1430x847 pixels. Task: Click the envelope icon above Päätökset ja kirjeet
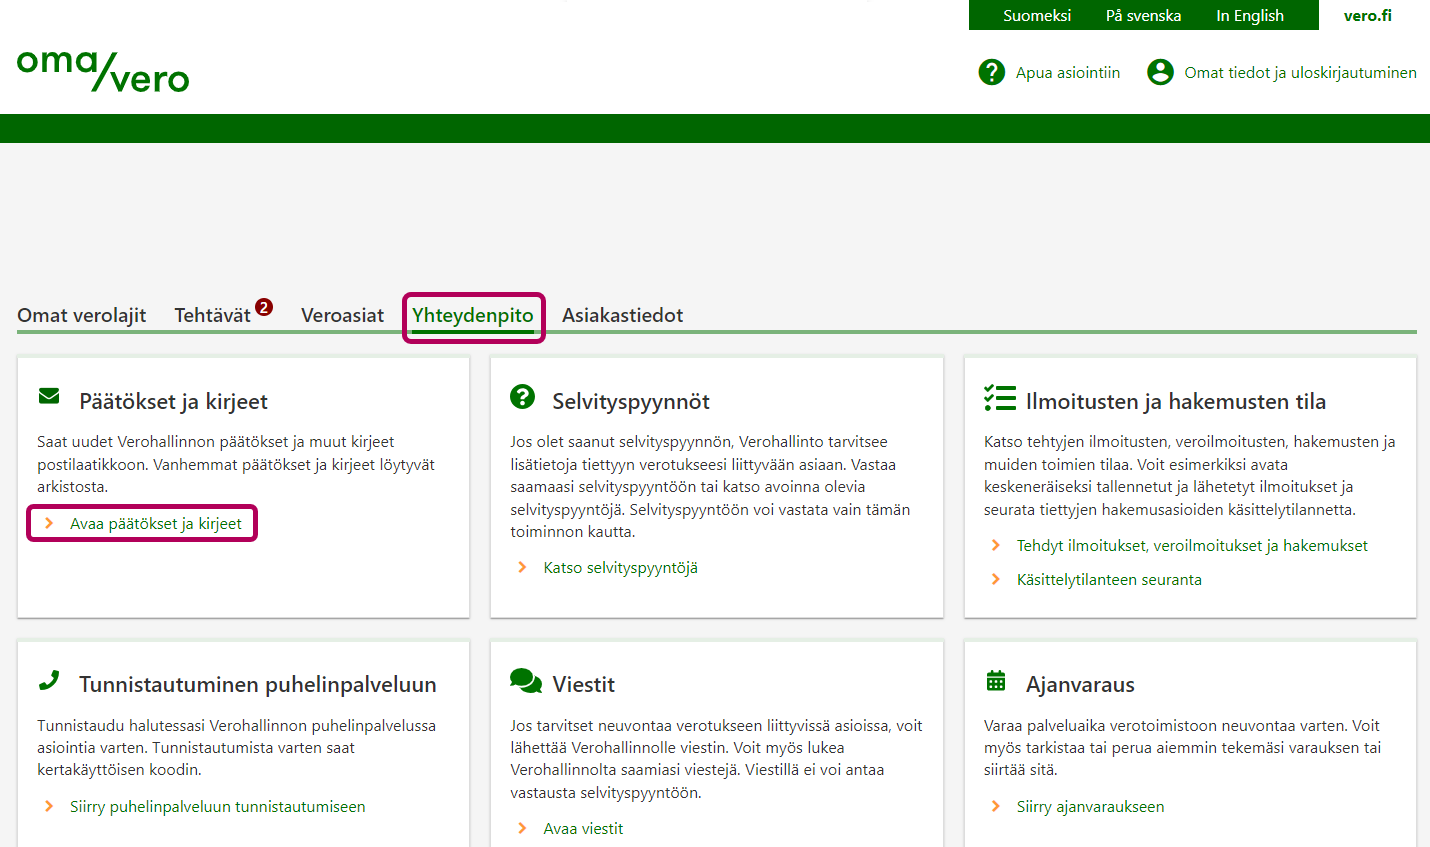click(49, 394)
